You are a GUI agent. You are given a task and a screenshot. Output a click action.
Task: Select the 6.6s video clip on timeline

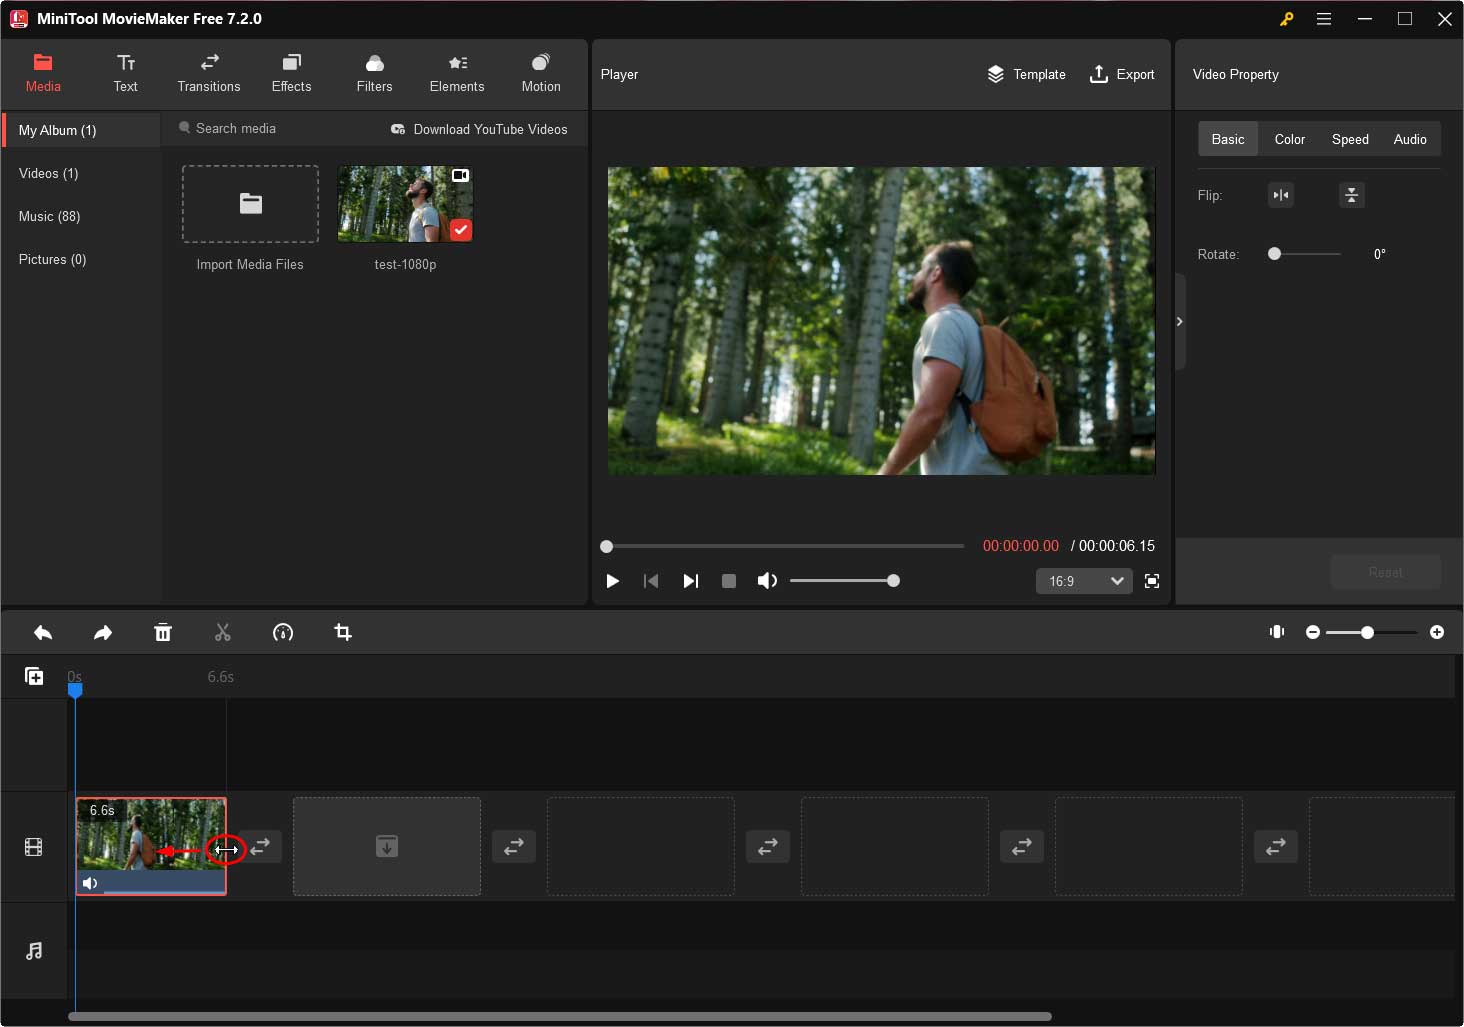coord(151,846)
